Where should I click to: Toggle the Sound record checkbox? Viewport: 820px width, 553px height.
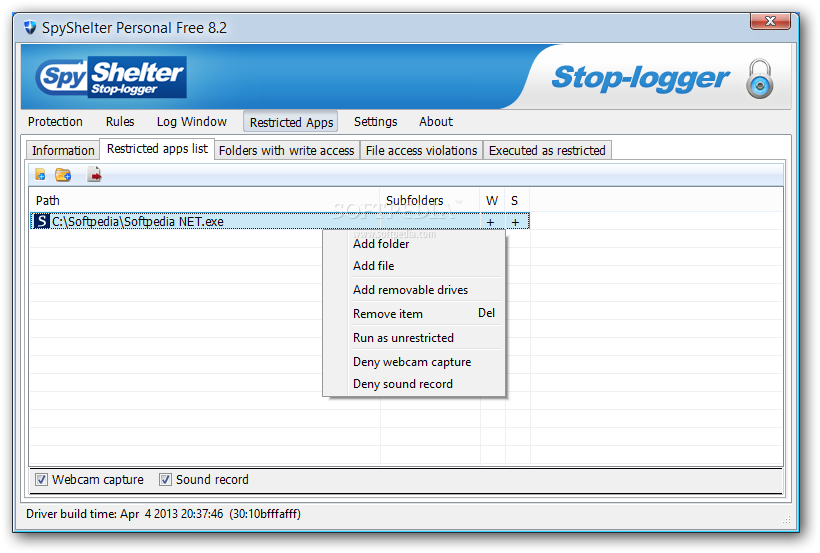[x=165, y=479]
